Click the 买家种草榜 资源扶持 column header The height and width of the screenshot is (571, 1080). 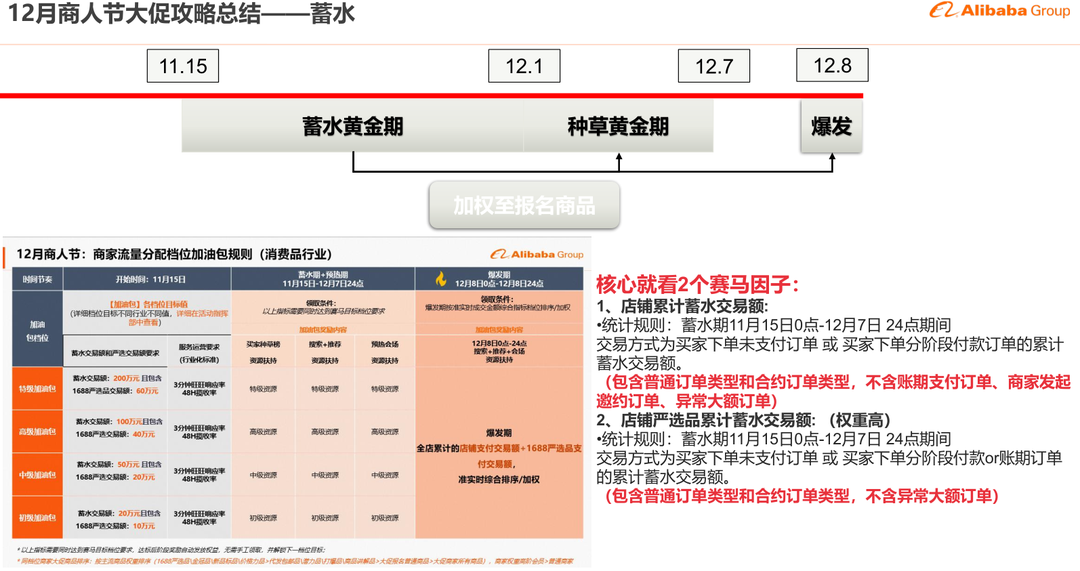(x=263, y=352)
